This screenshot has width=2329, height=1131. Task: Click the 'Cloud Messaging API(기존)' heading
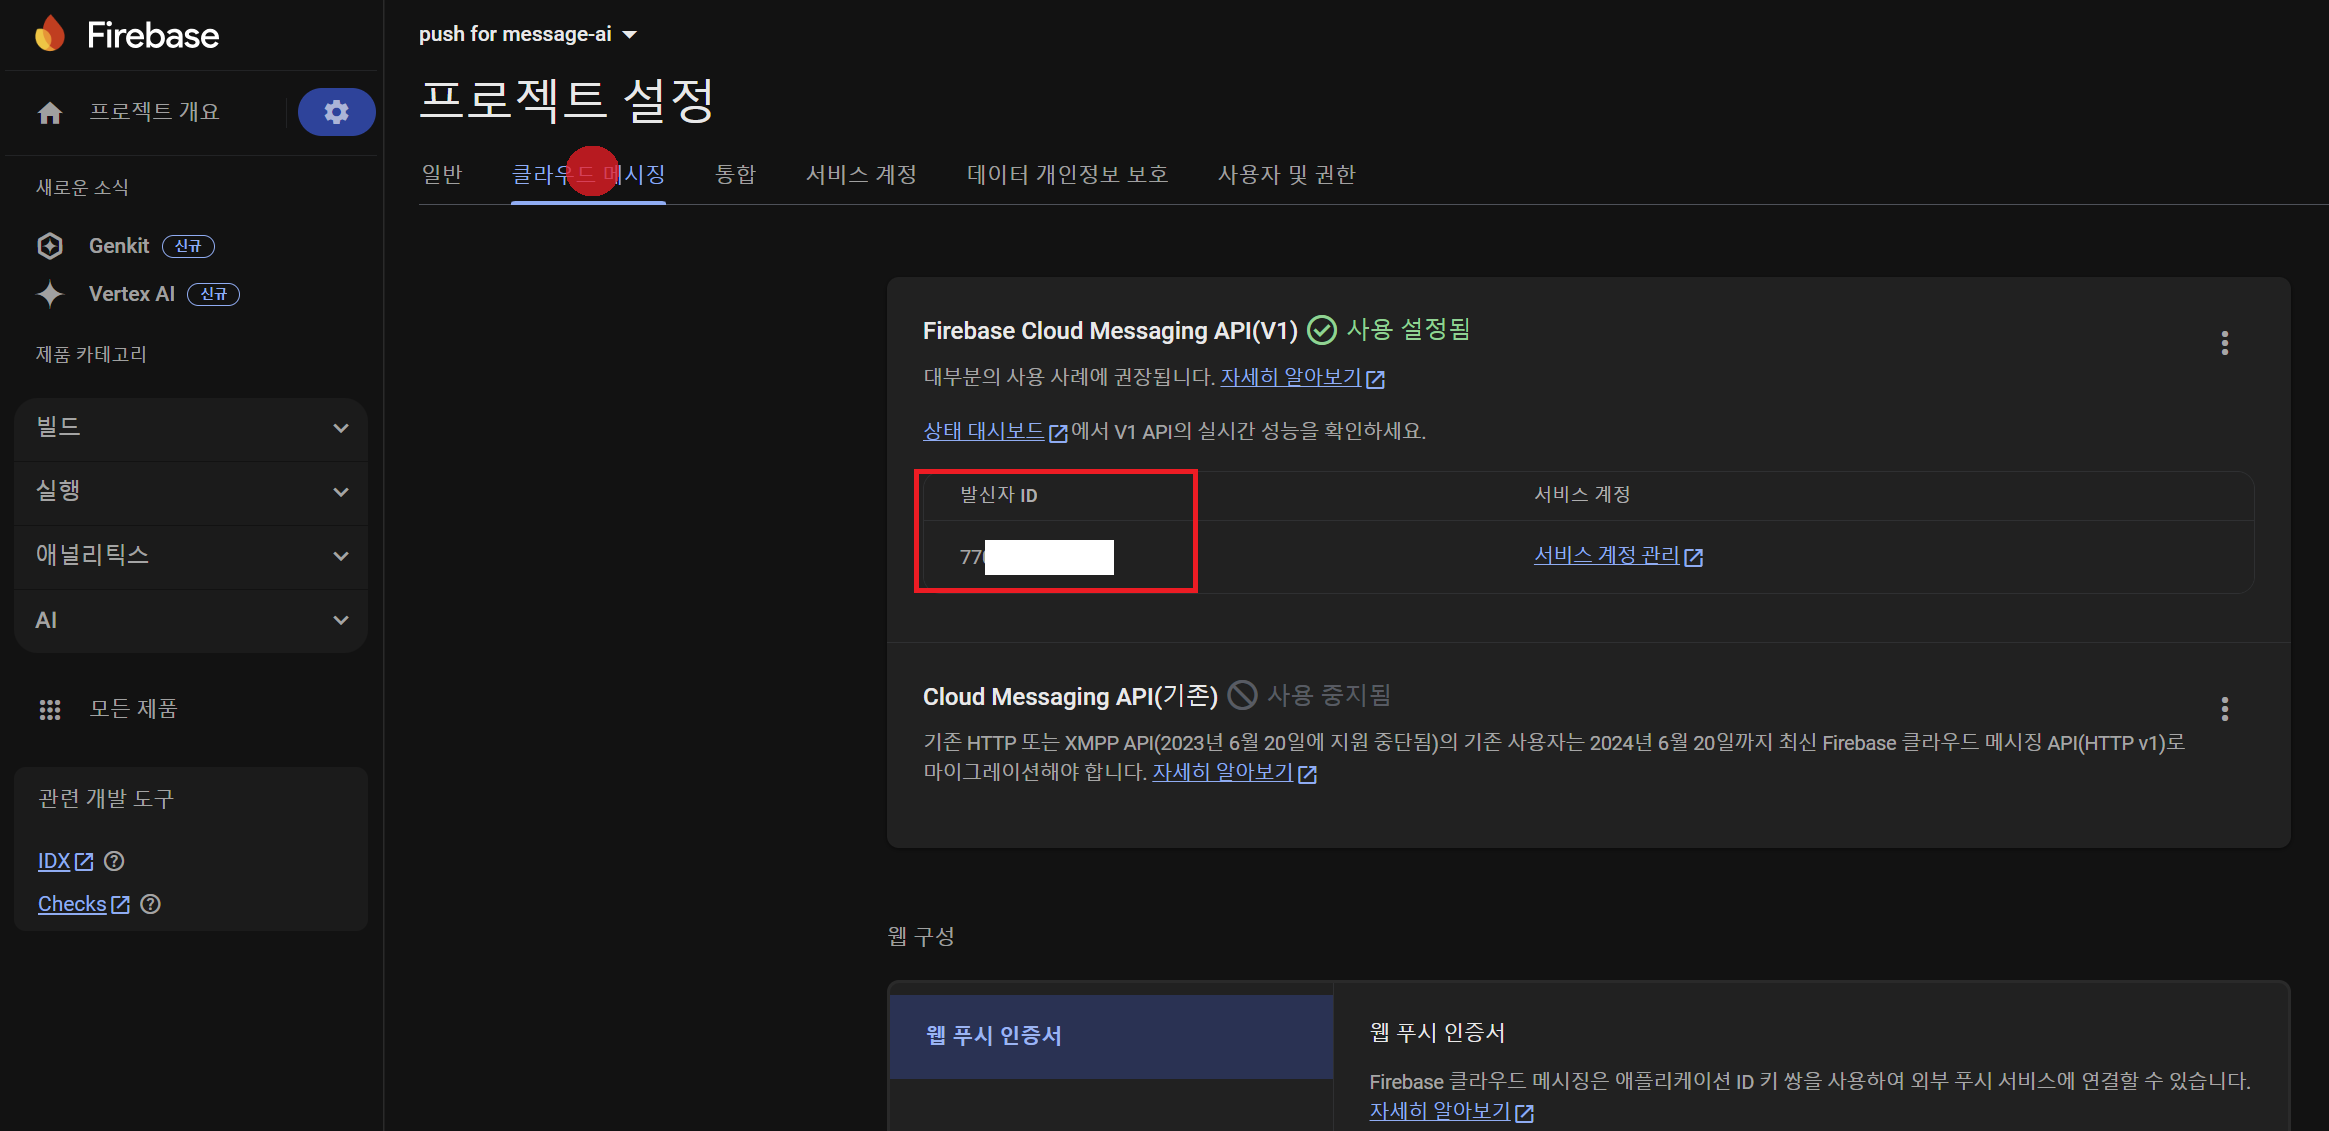pyautogui.click(x=1070, y=696)
